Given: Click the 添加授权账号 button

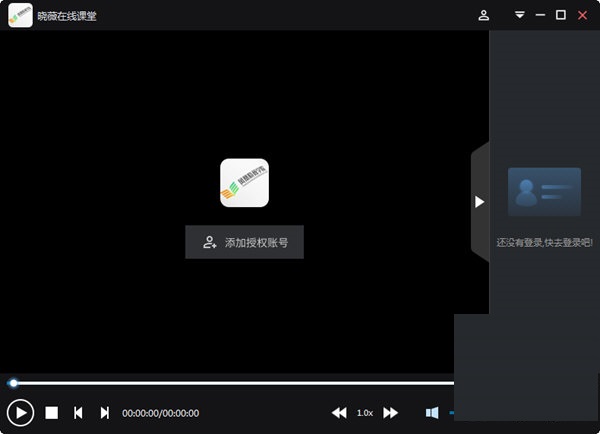Looking at the screenshot, I should point(244,242).
